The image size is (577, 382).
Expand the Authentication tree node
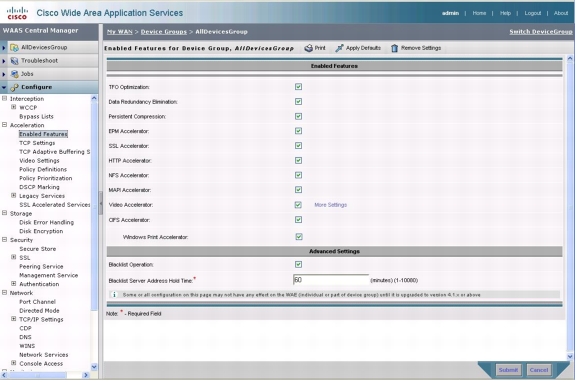pyautogui.click(x=14, y=284)
